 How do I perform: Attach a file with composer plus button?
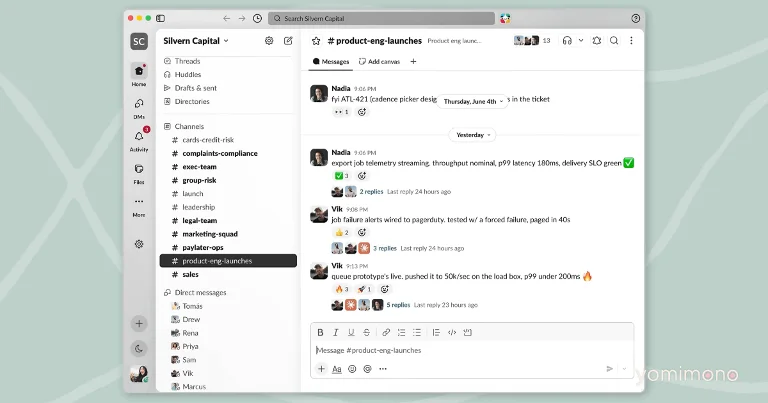(x=321, y=369)
